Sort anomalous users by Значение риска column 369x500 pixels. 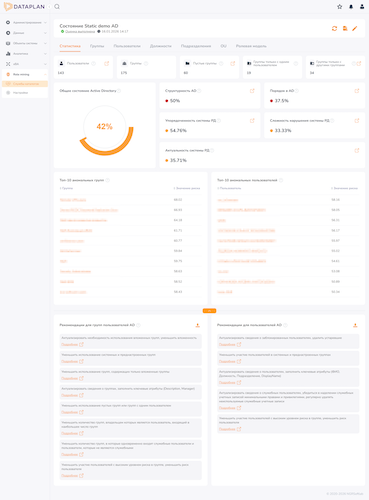coord(344,188)
